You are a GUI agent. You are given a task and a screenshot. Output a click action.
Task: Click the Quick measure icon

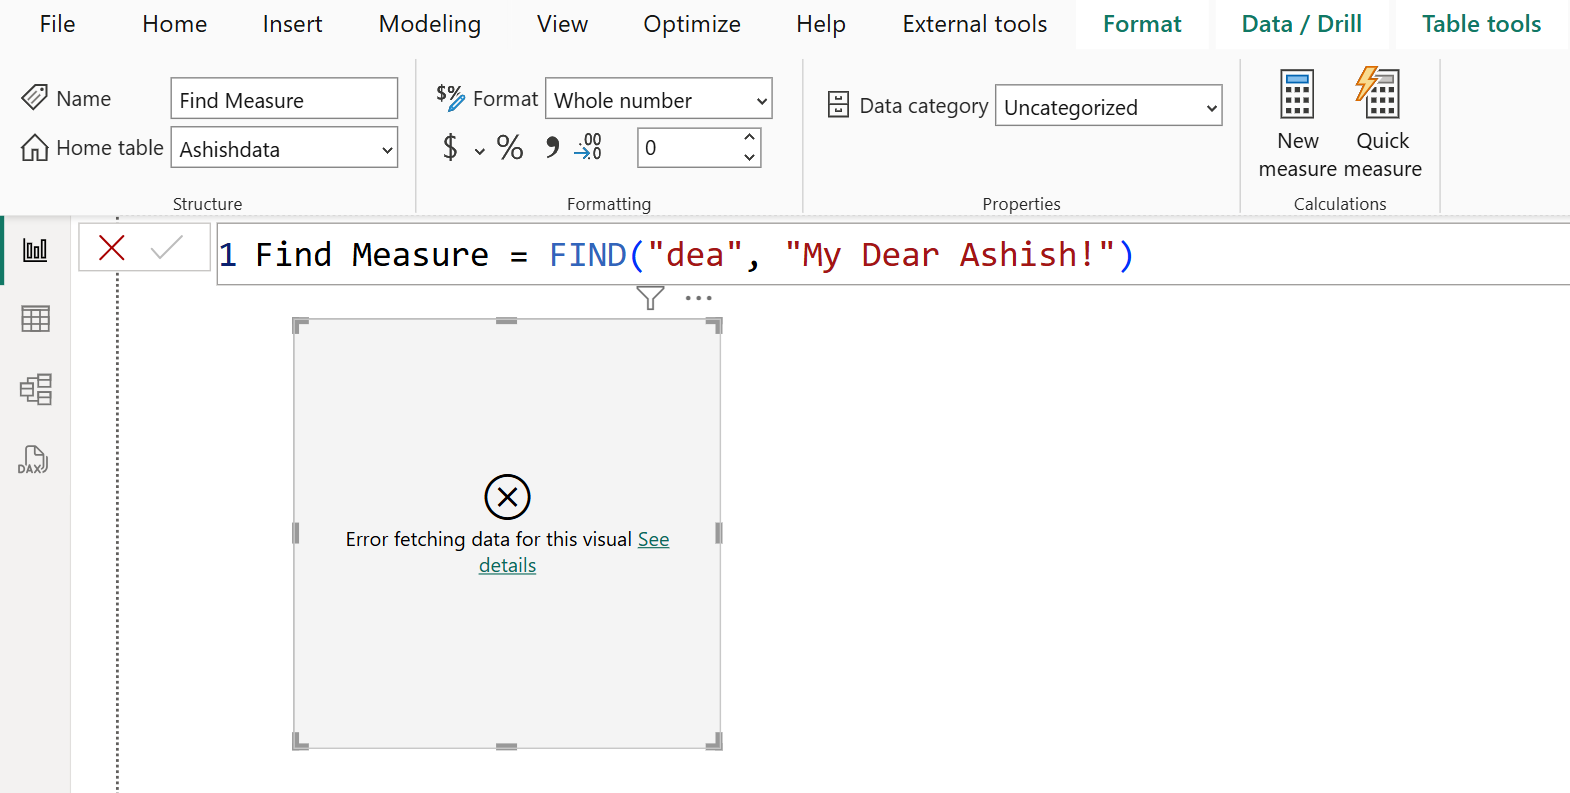click(1380, 96)
